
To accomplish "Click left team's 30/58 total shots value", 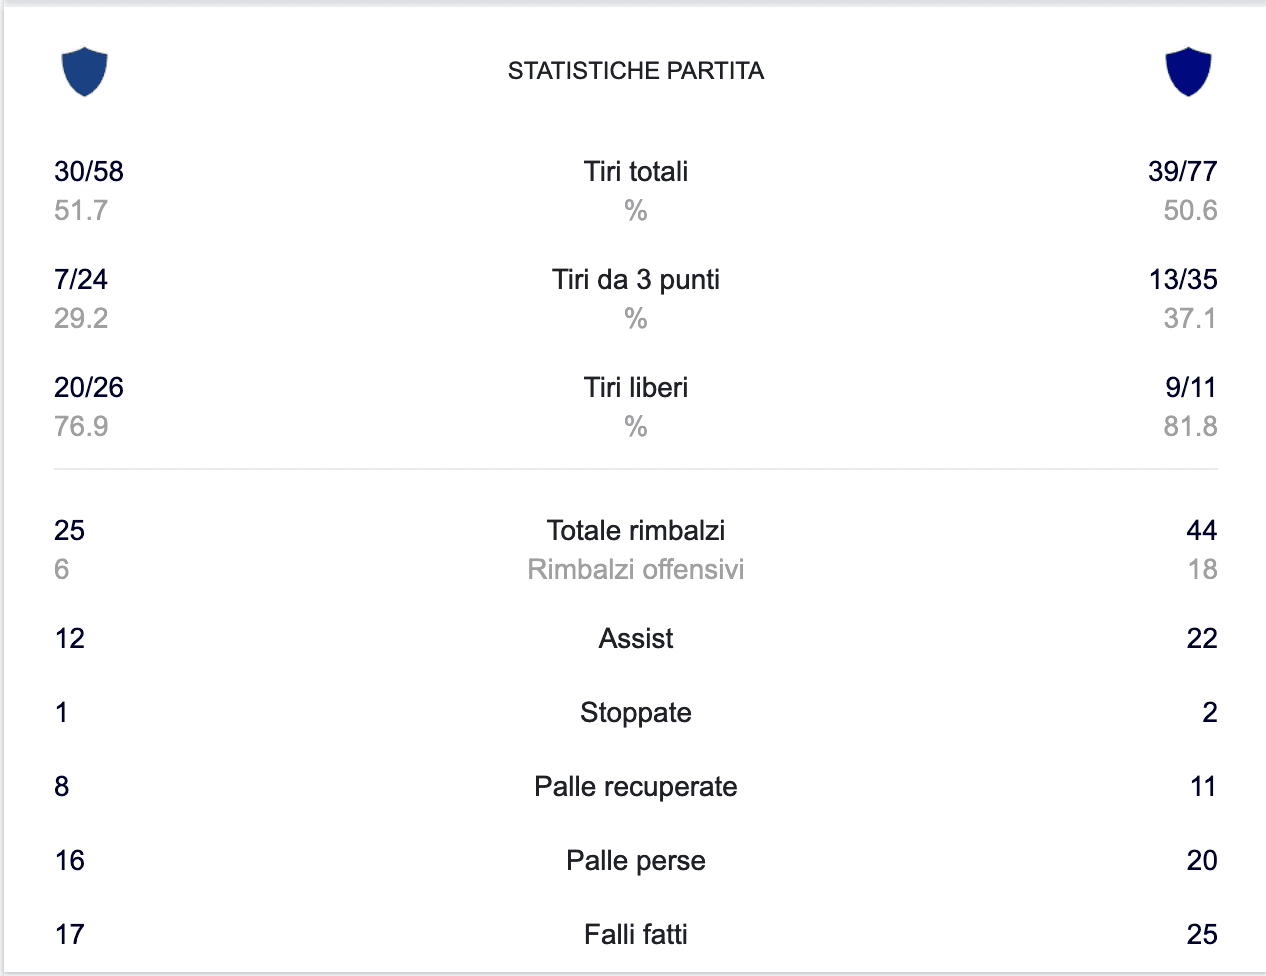I will click(89, 171).
